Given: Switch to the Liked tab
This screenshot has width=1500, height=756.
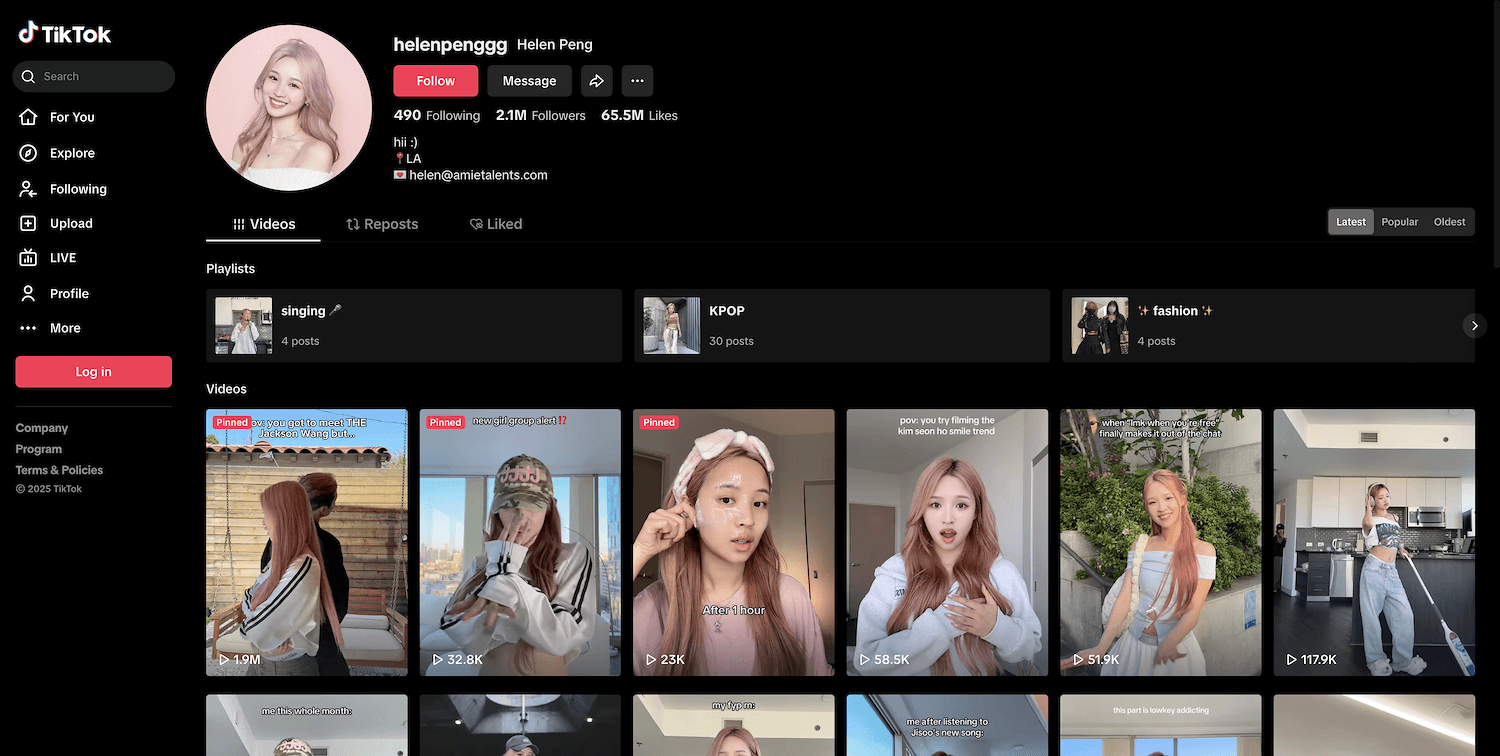Looking at the screenshot, I should point(496,224).
